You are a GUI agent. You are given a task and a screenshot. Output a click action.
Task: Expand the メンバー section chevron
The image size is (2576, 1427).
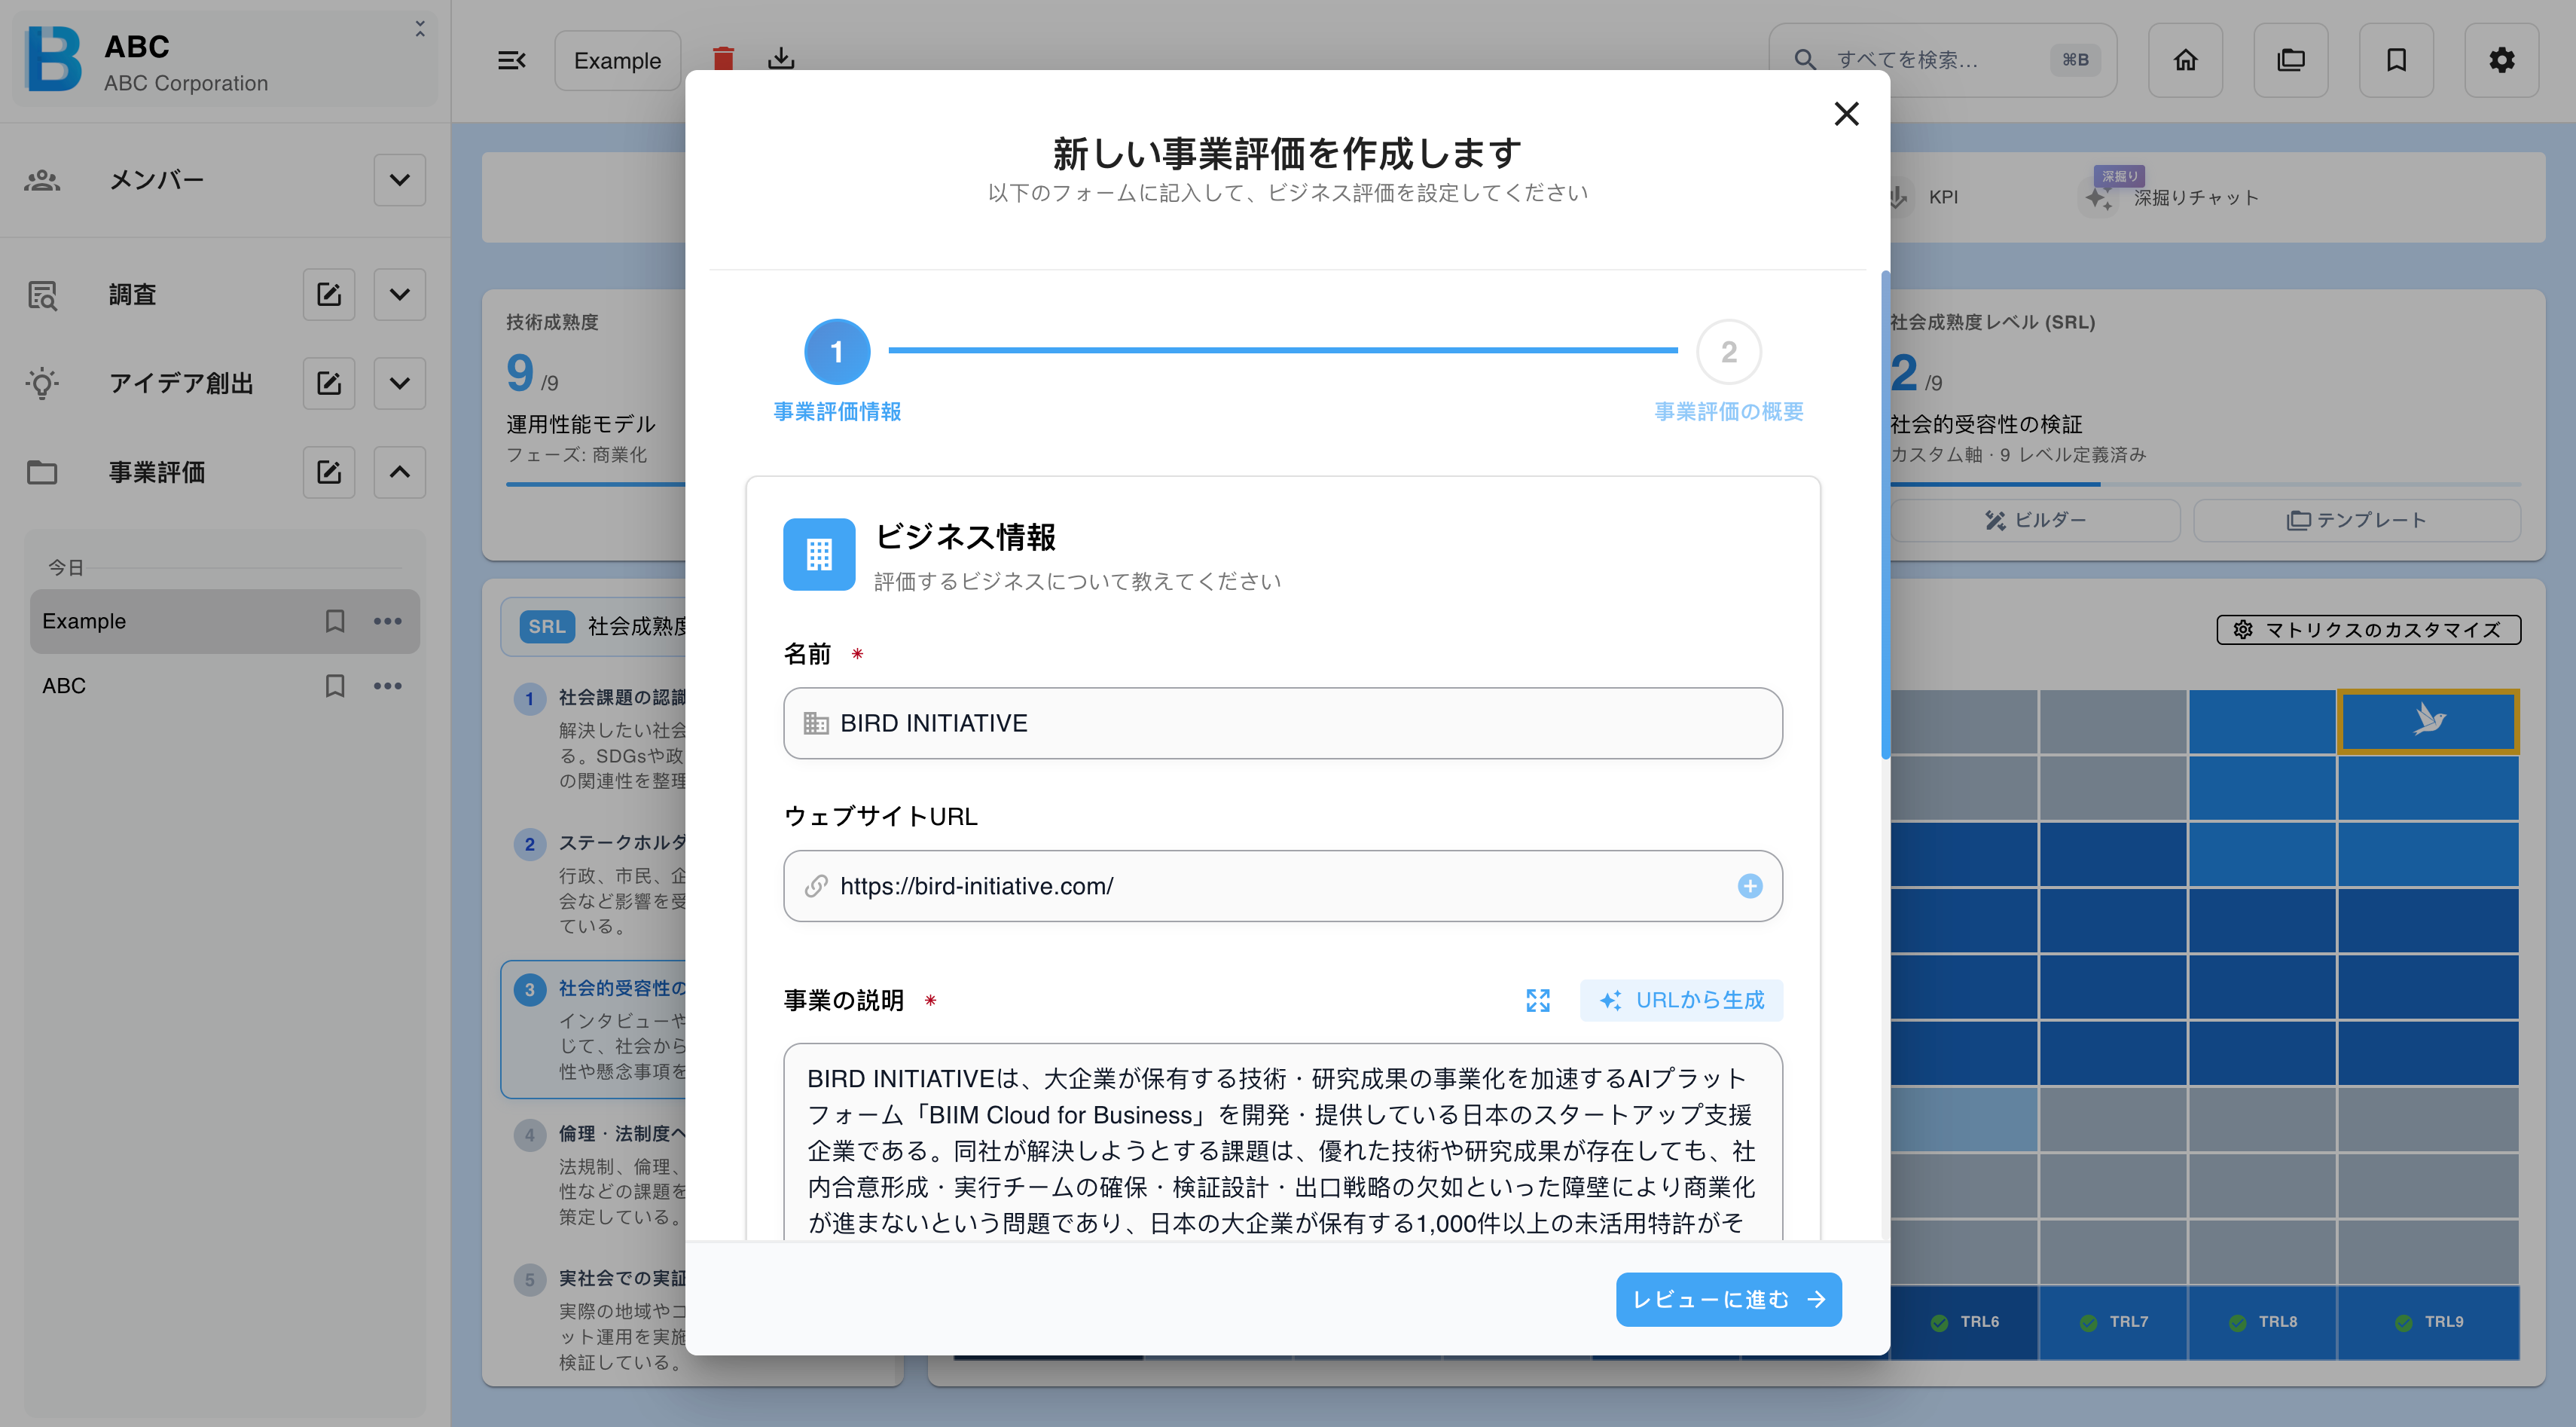(x=399, y=180)
